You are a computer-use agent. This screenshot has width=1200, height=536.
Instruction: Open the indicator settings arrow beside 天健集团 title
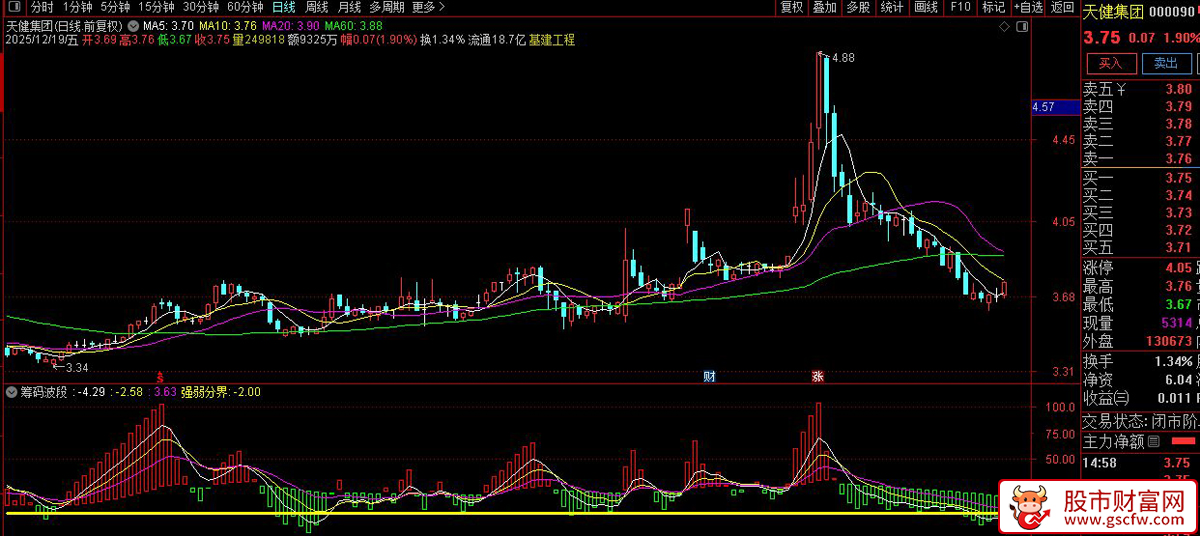134,24
